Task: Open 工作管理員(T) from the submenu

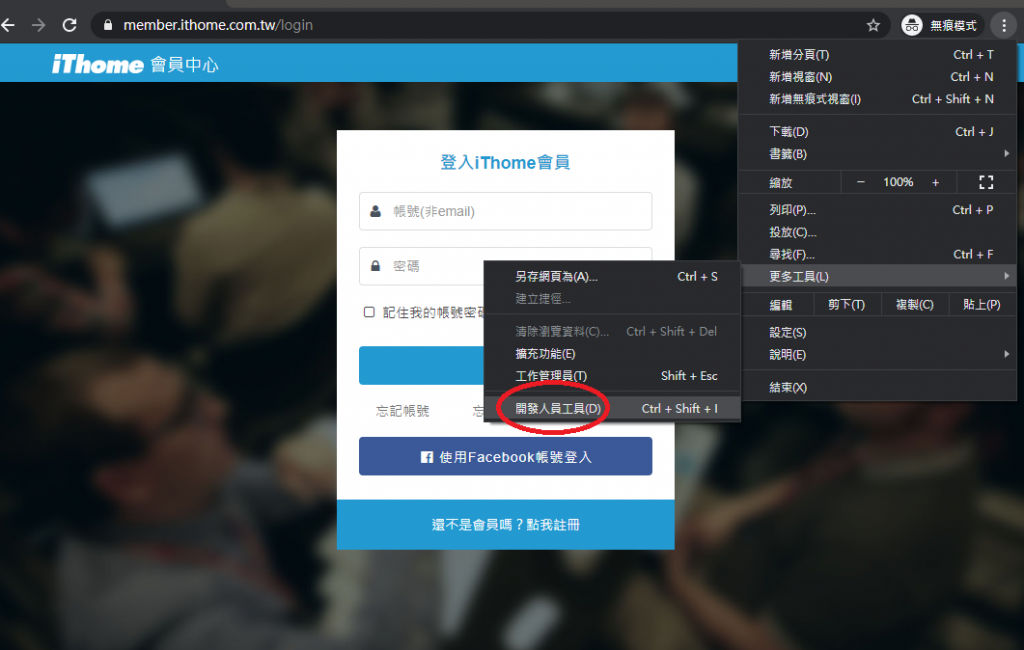Action: pyautogui.click(x=612, y=376)
